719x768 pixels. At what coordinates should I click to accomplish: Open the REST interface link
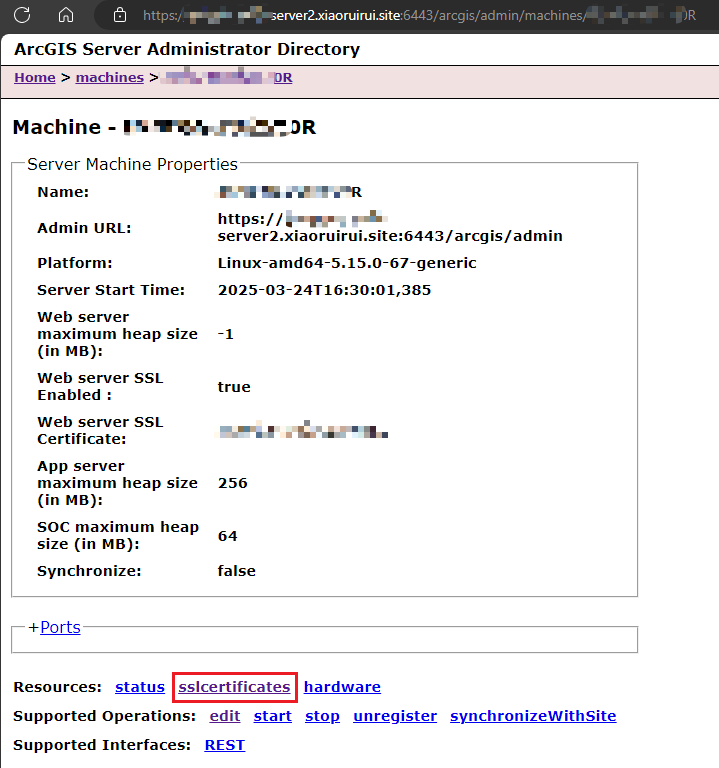click(224, 744)
